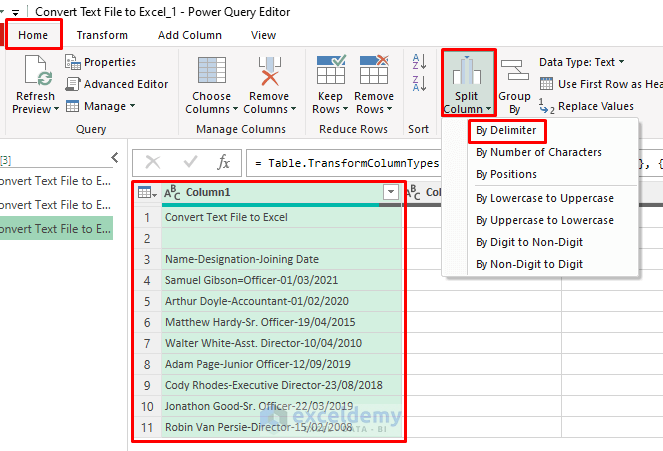663x451 pixels.
Task: Open the Add Column tab
Action: click(190, 35)
